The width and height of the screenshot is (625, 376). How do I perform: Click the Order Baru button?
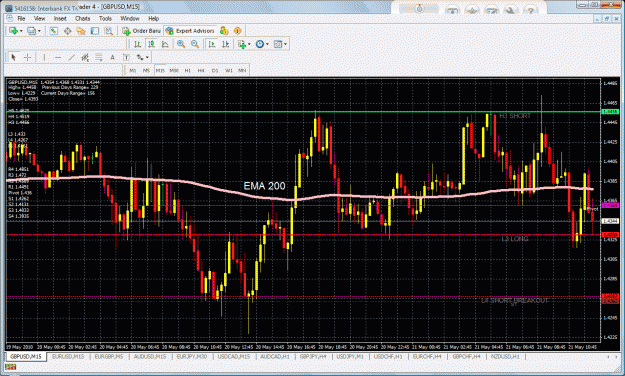(142, 31)
